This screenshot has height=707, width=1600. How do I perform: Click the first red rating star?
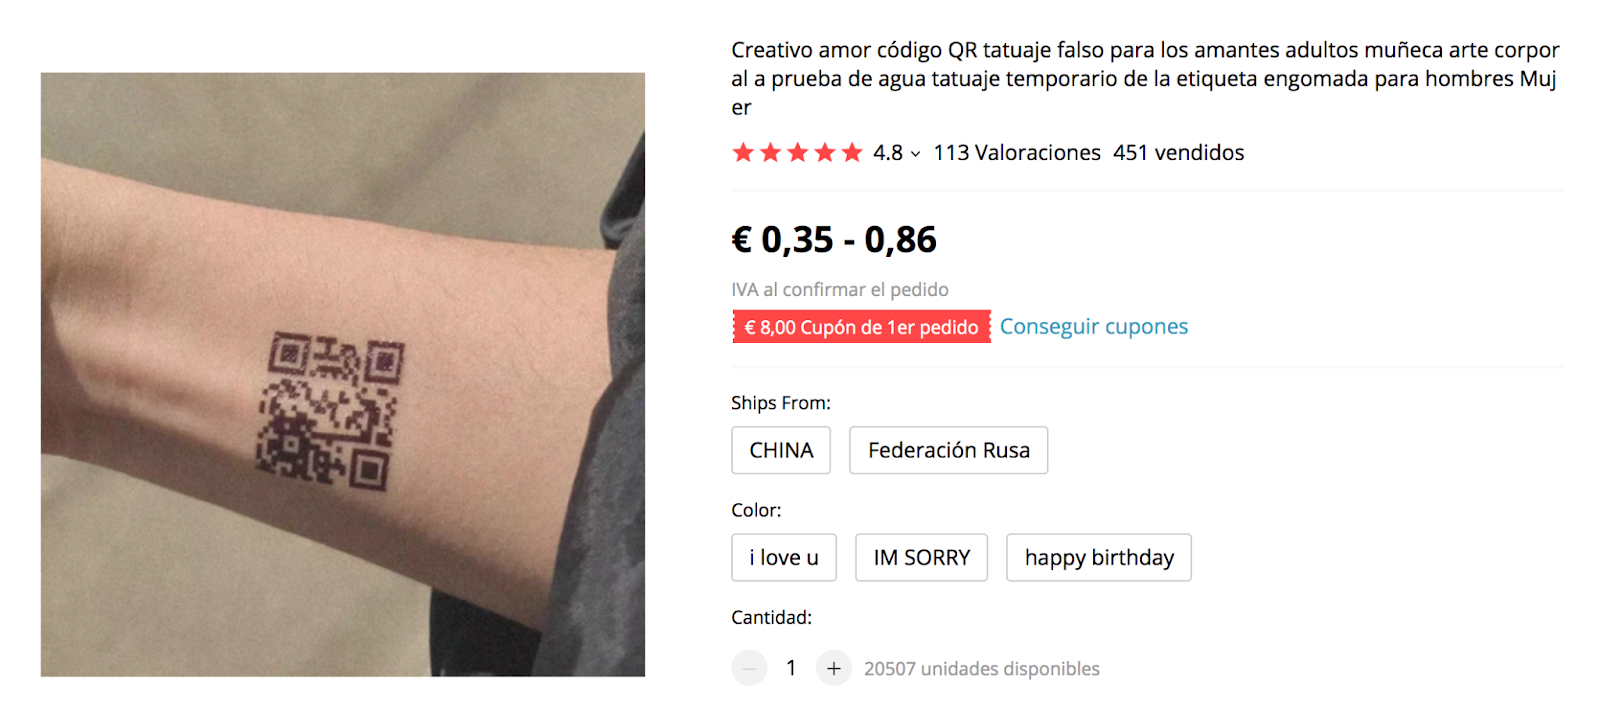click(743, 153)
